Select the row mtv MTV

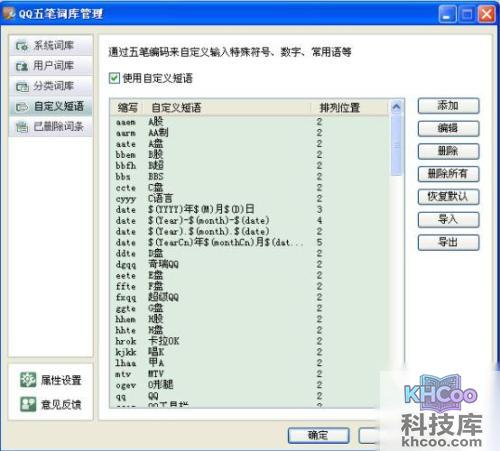tap(250, 374)
